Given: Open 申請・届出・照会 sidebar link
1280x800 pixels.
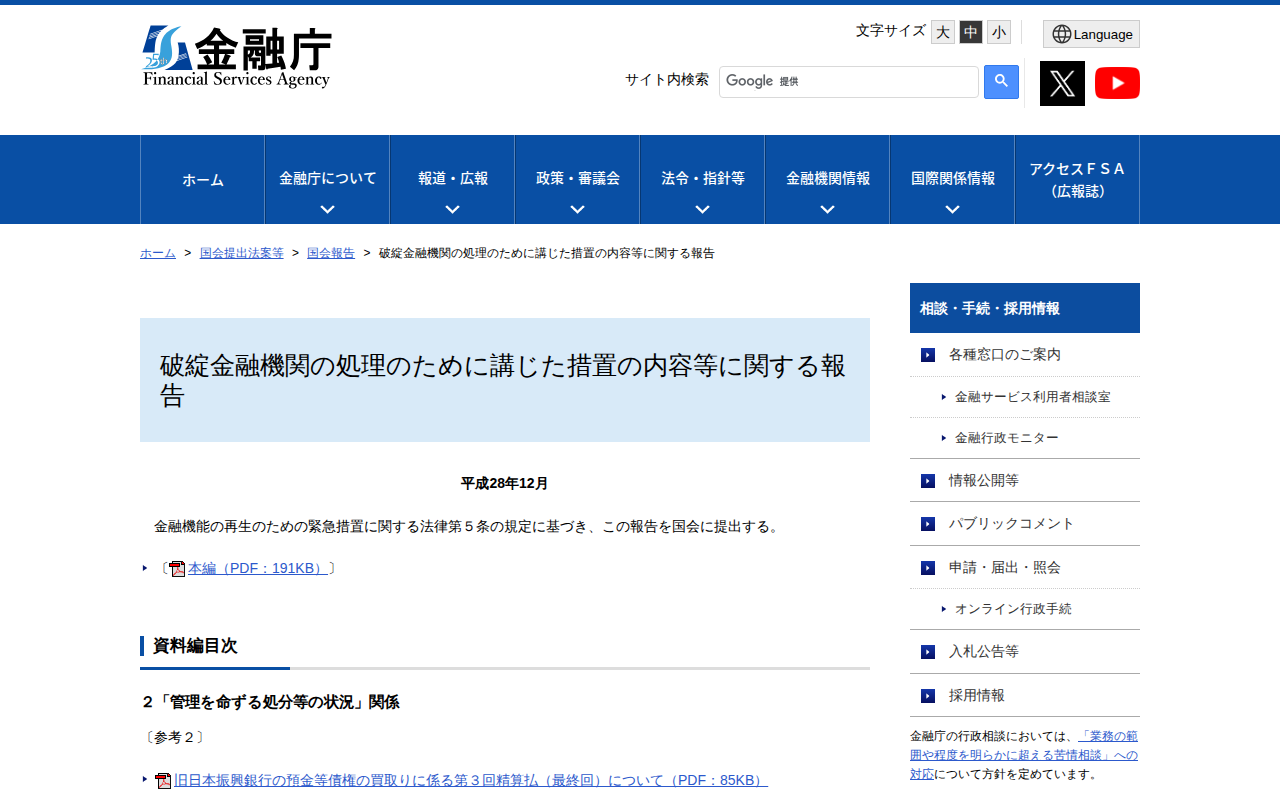Looking at the screenshot, I should pyautogui.click(x=1005, y=568).
